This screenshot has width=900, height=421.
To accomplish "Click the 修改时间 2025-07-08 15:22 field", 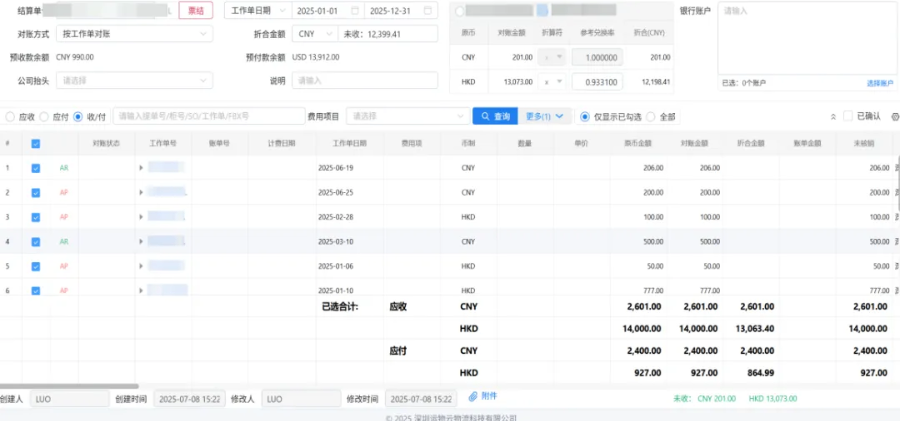I will point(421,399).
